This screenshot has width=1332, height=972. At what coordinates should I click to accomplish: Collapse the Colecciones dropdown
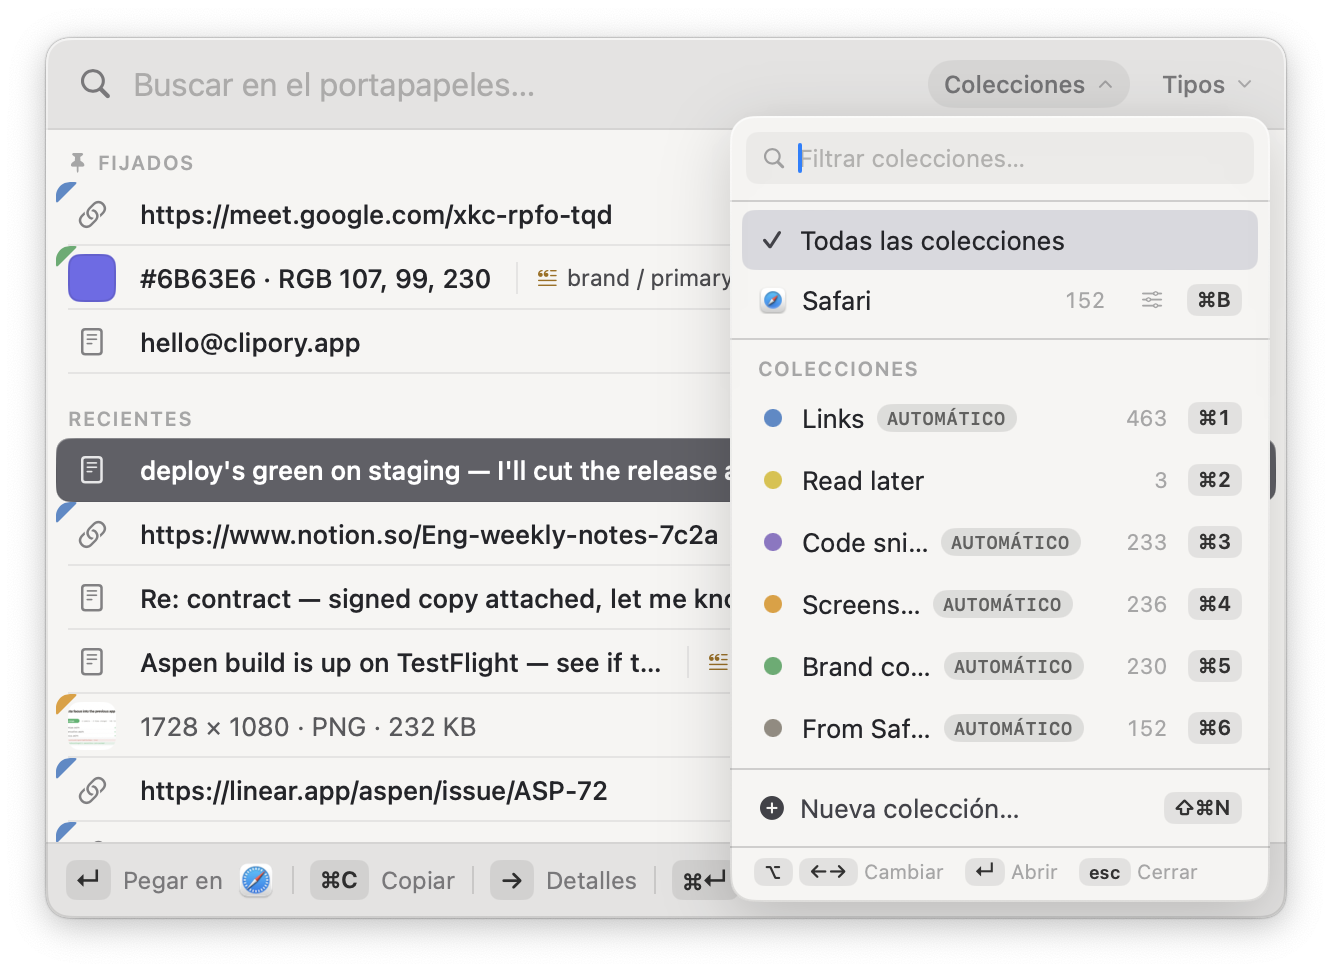(1028, 85)
